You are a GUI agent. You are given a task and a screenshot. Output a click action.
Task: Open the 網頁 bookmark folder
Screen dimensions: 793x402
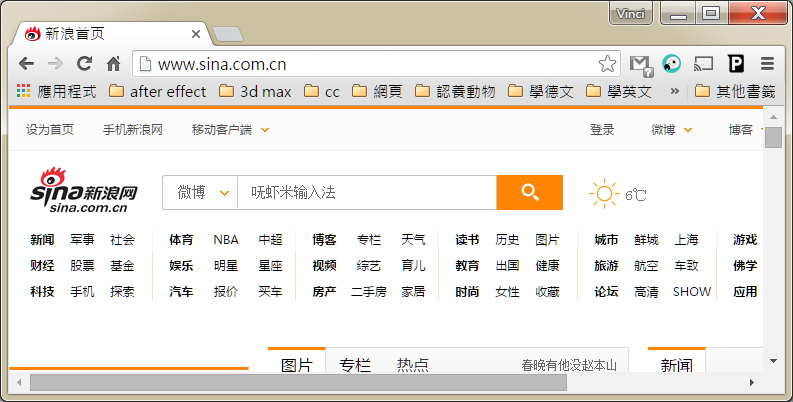[377, 92]
